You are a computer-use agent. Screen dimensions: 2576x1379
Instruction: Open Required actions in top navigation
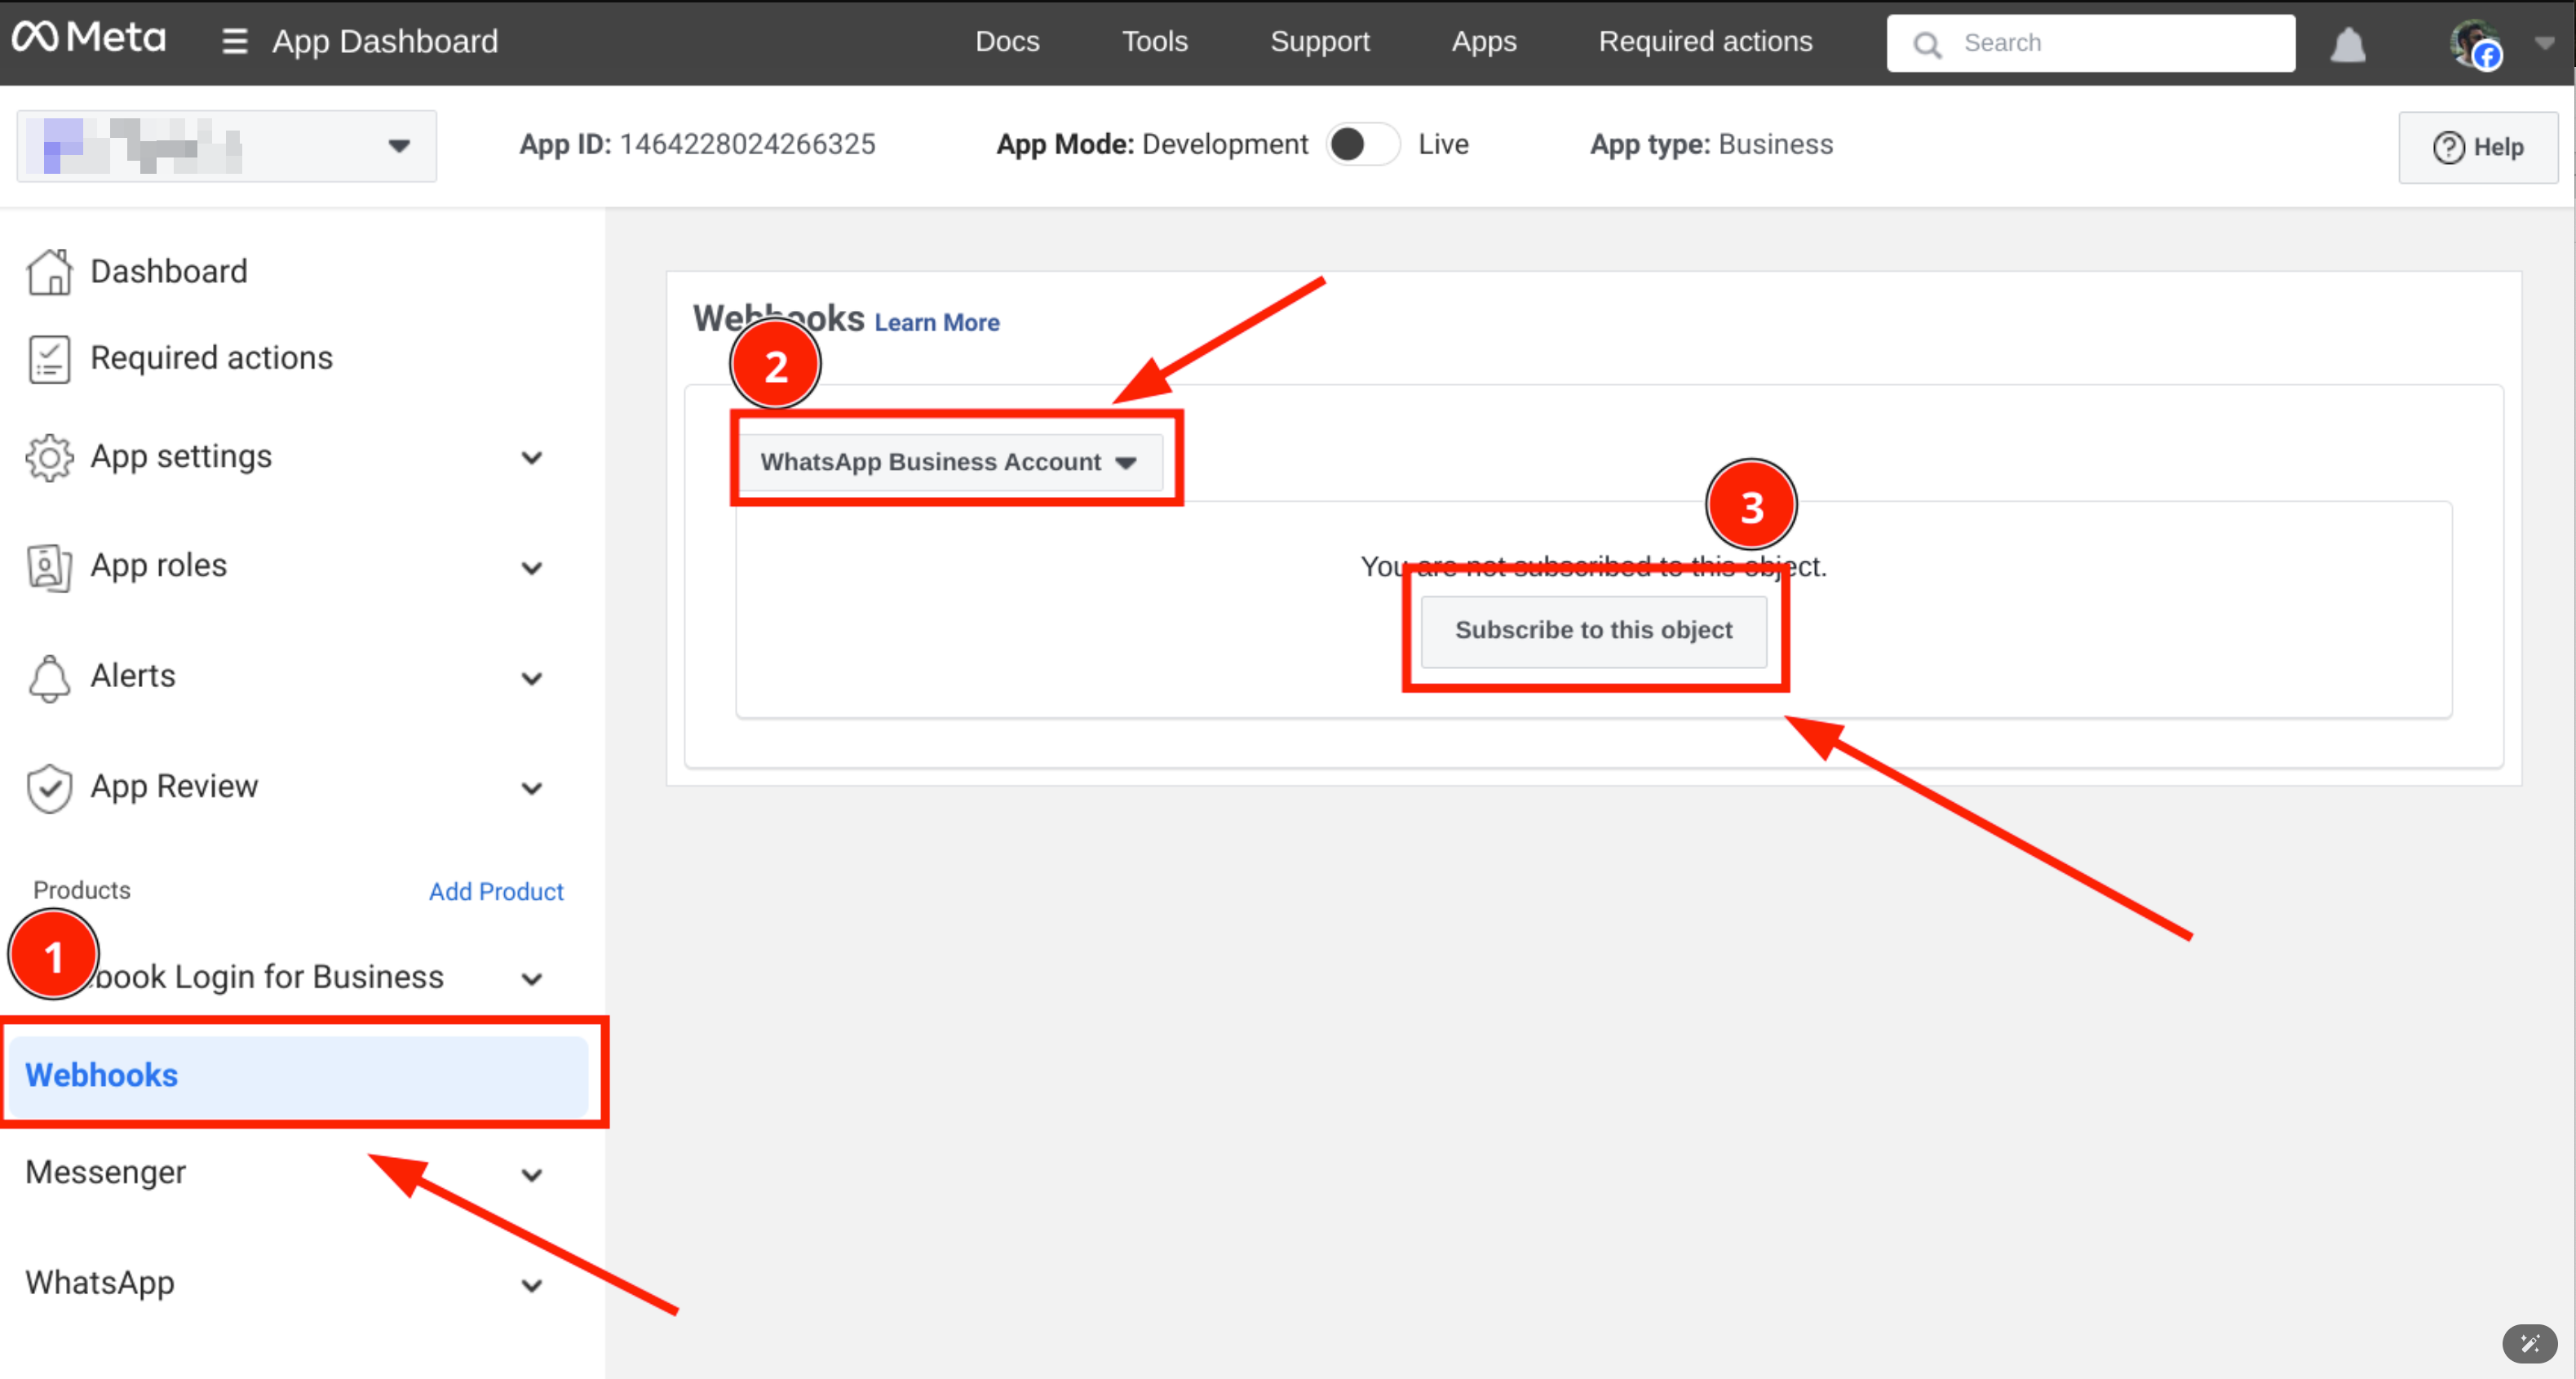[1704, 42]
